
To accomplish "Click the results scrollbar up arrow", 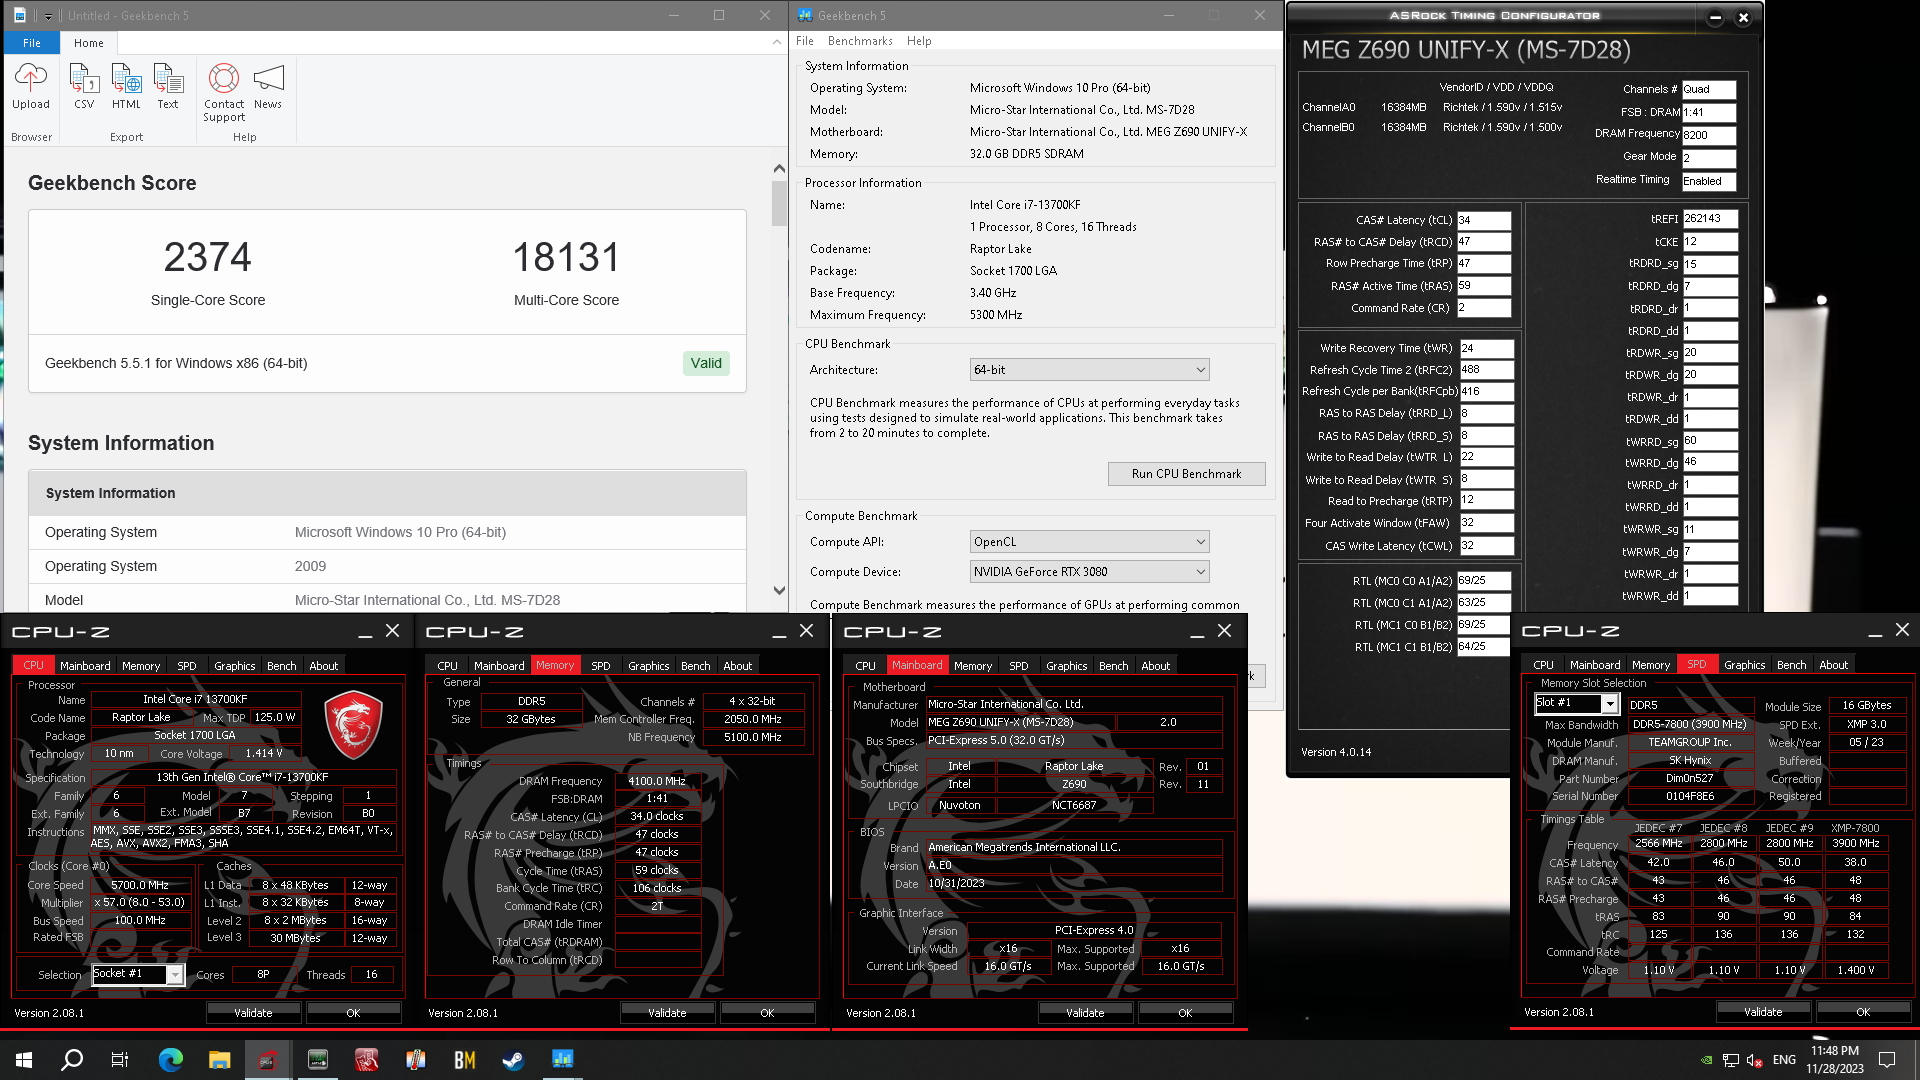I will [x=780, y=168].
